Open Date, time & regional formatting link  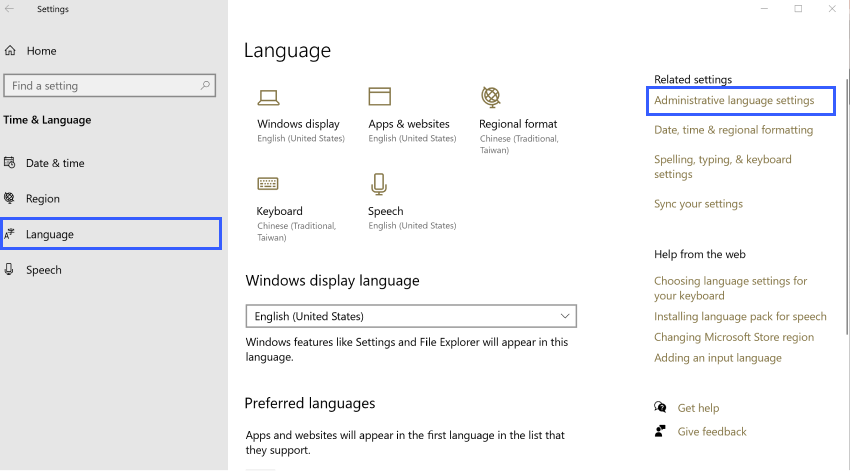click(733, 130)
